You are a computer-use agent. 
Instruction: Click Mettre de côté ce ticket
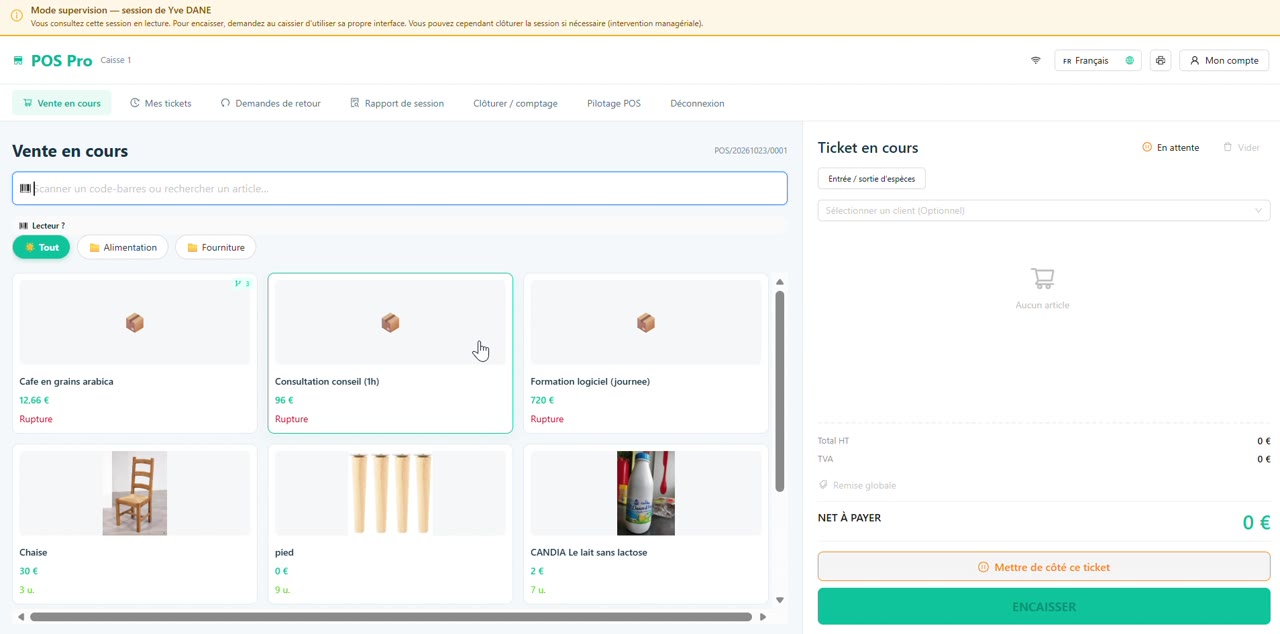pos(1044,567)
